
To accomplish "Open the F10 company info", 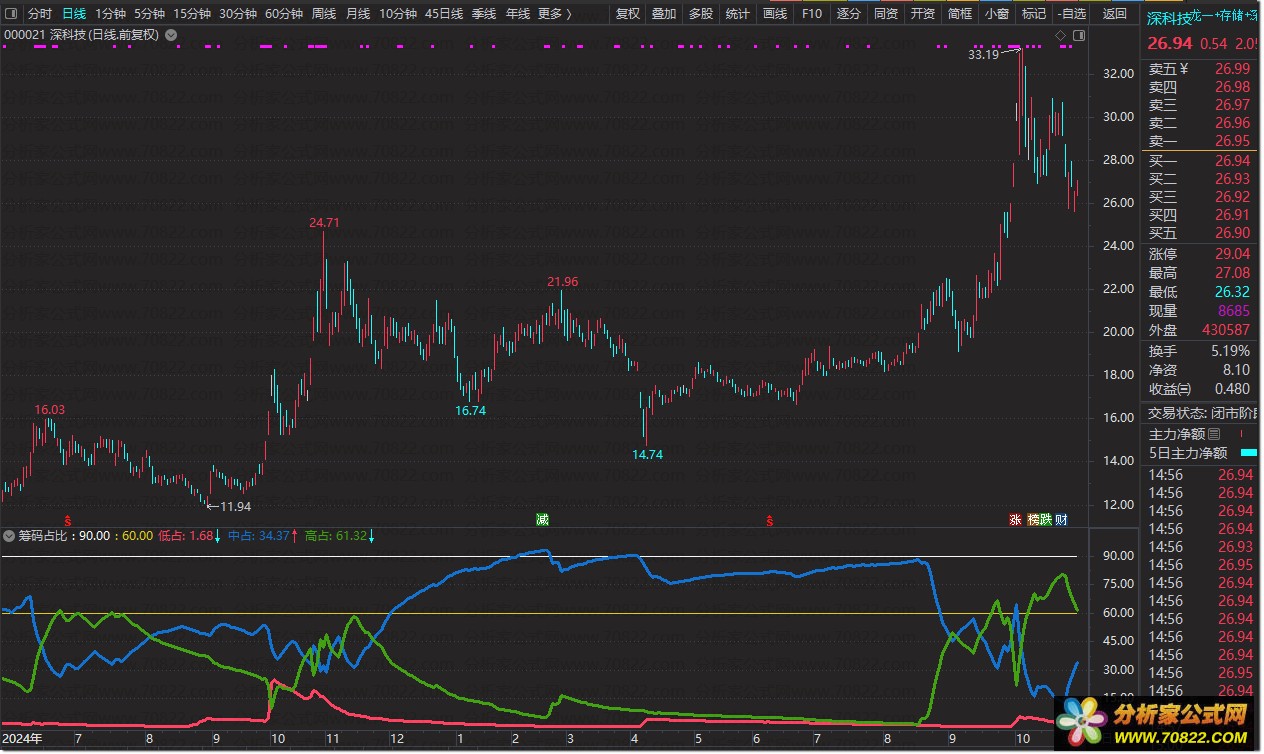I will [x=811, y=14].
